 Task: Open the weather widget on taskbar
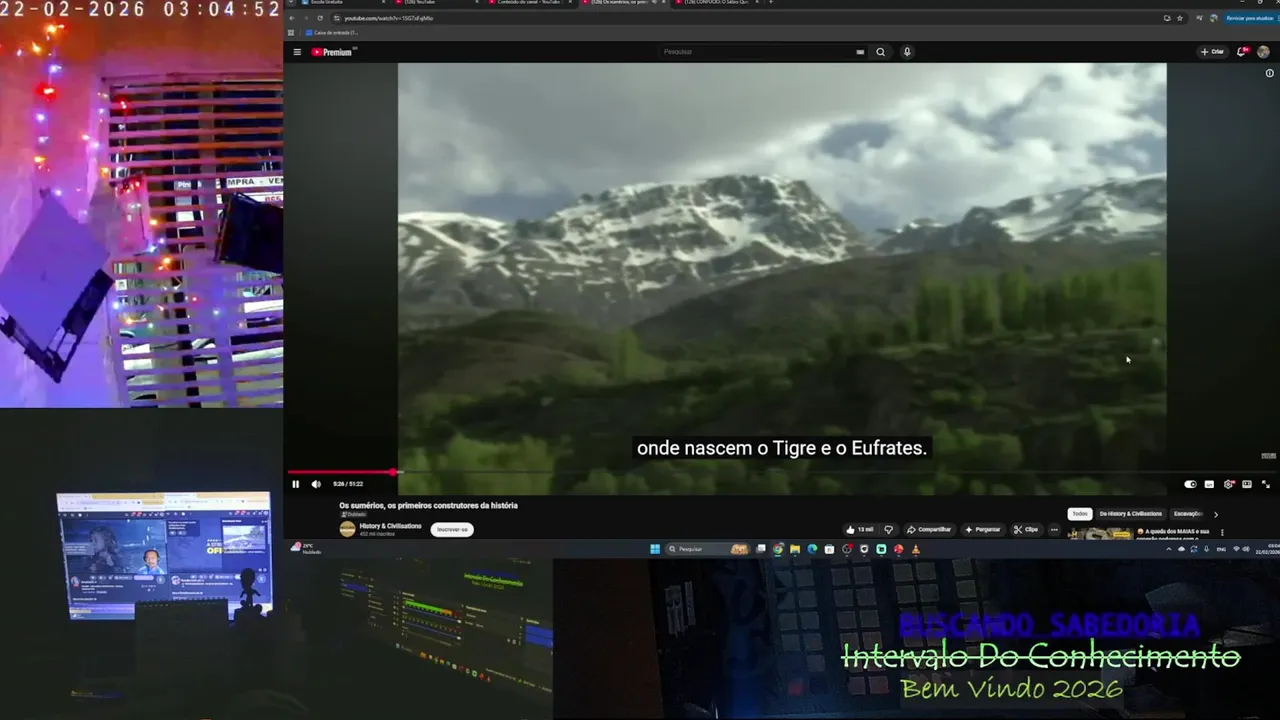[x=305, y=548]
